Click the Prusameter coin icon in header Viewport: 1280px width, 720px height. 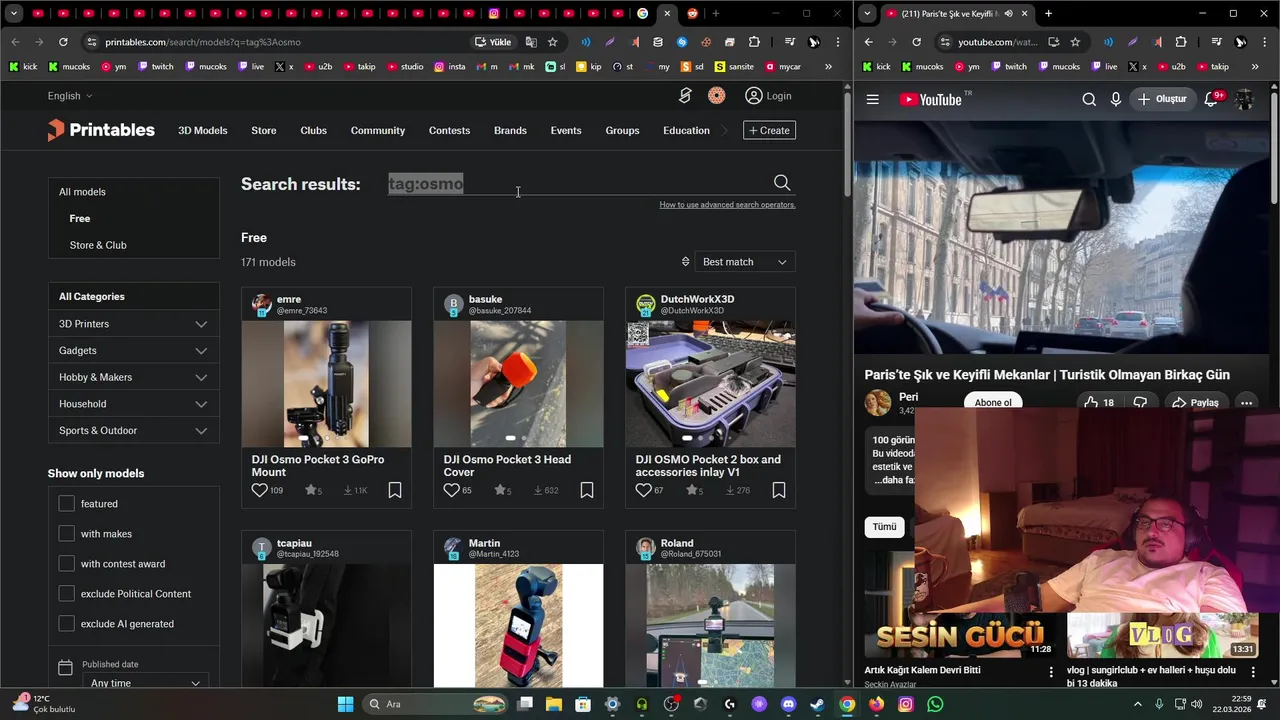click(716, 96)
